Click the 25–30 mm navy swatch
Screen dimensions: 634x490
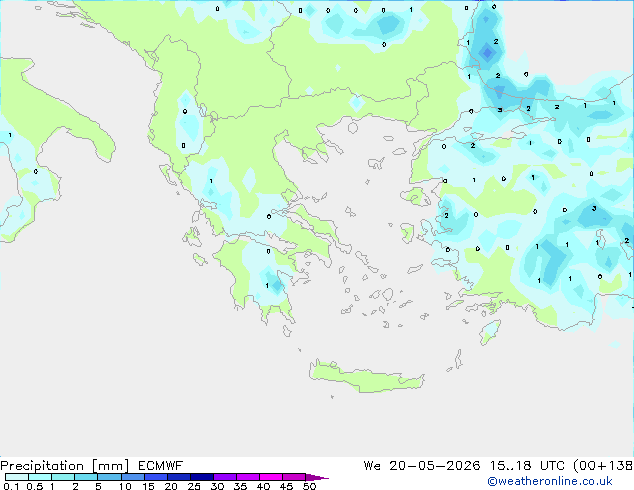click(202, 477)
